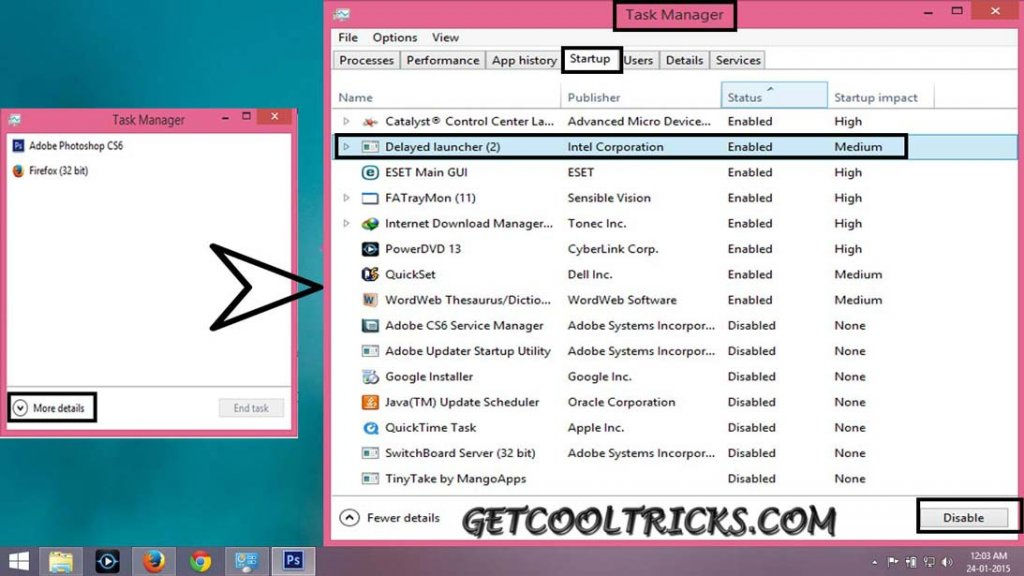Viewport: 1024px width, 576px height.
Task: Open the Windows Start button
Action: coord(19,561)
